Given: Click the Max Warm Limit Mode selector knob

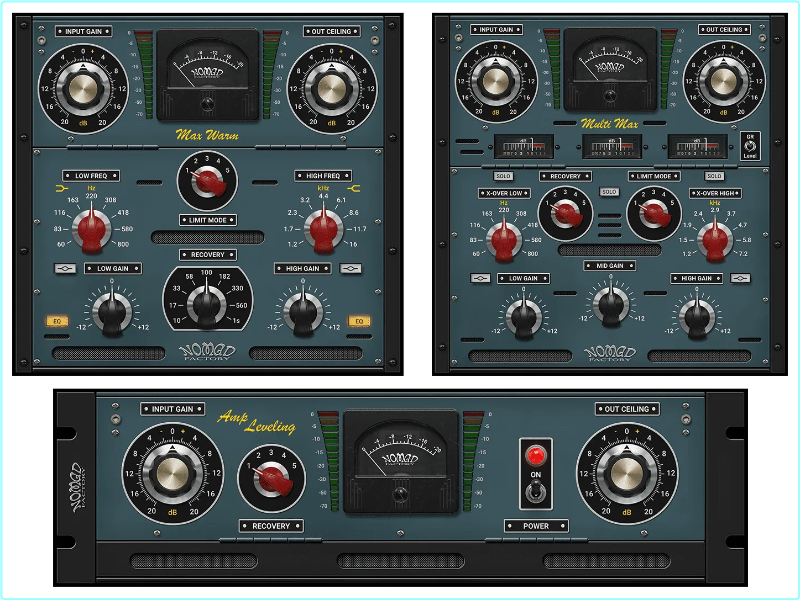Looking at the screenshot, I should point(207,181).
